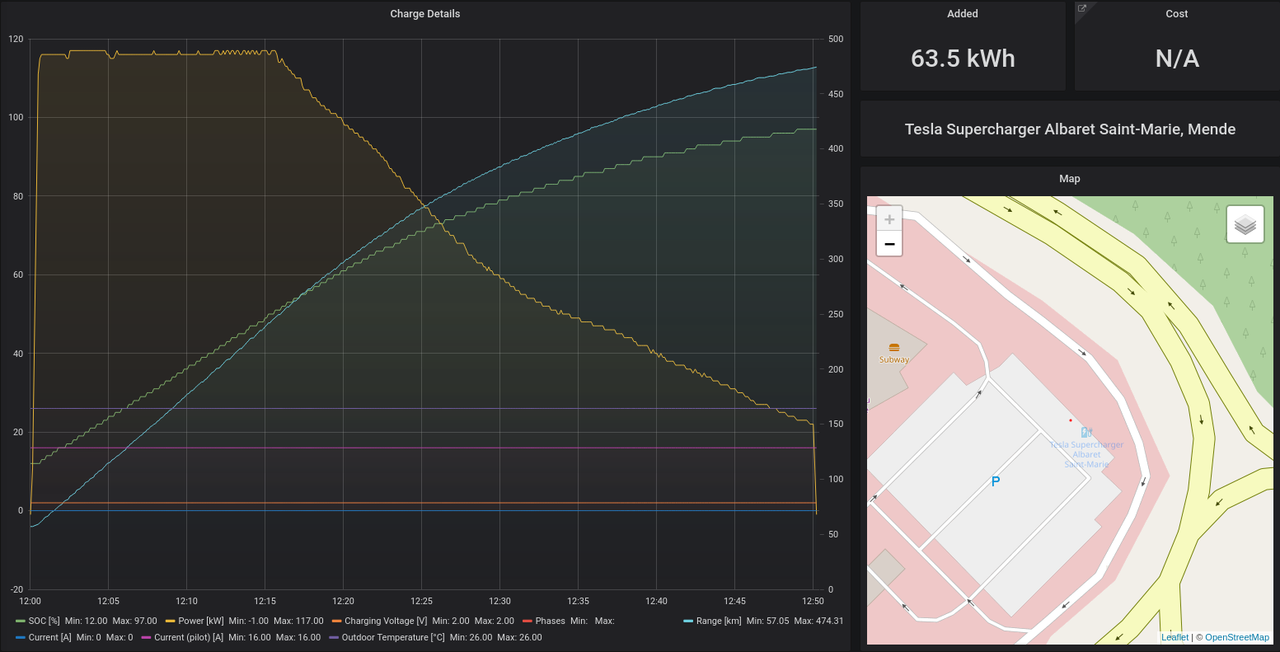Open the Added panel title menu
This screenshot has height=652, width=1280.
[963, 14]
